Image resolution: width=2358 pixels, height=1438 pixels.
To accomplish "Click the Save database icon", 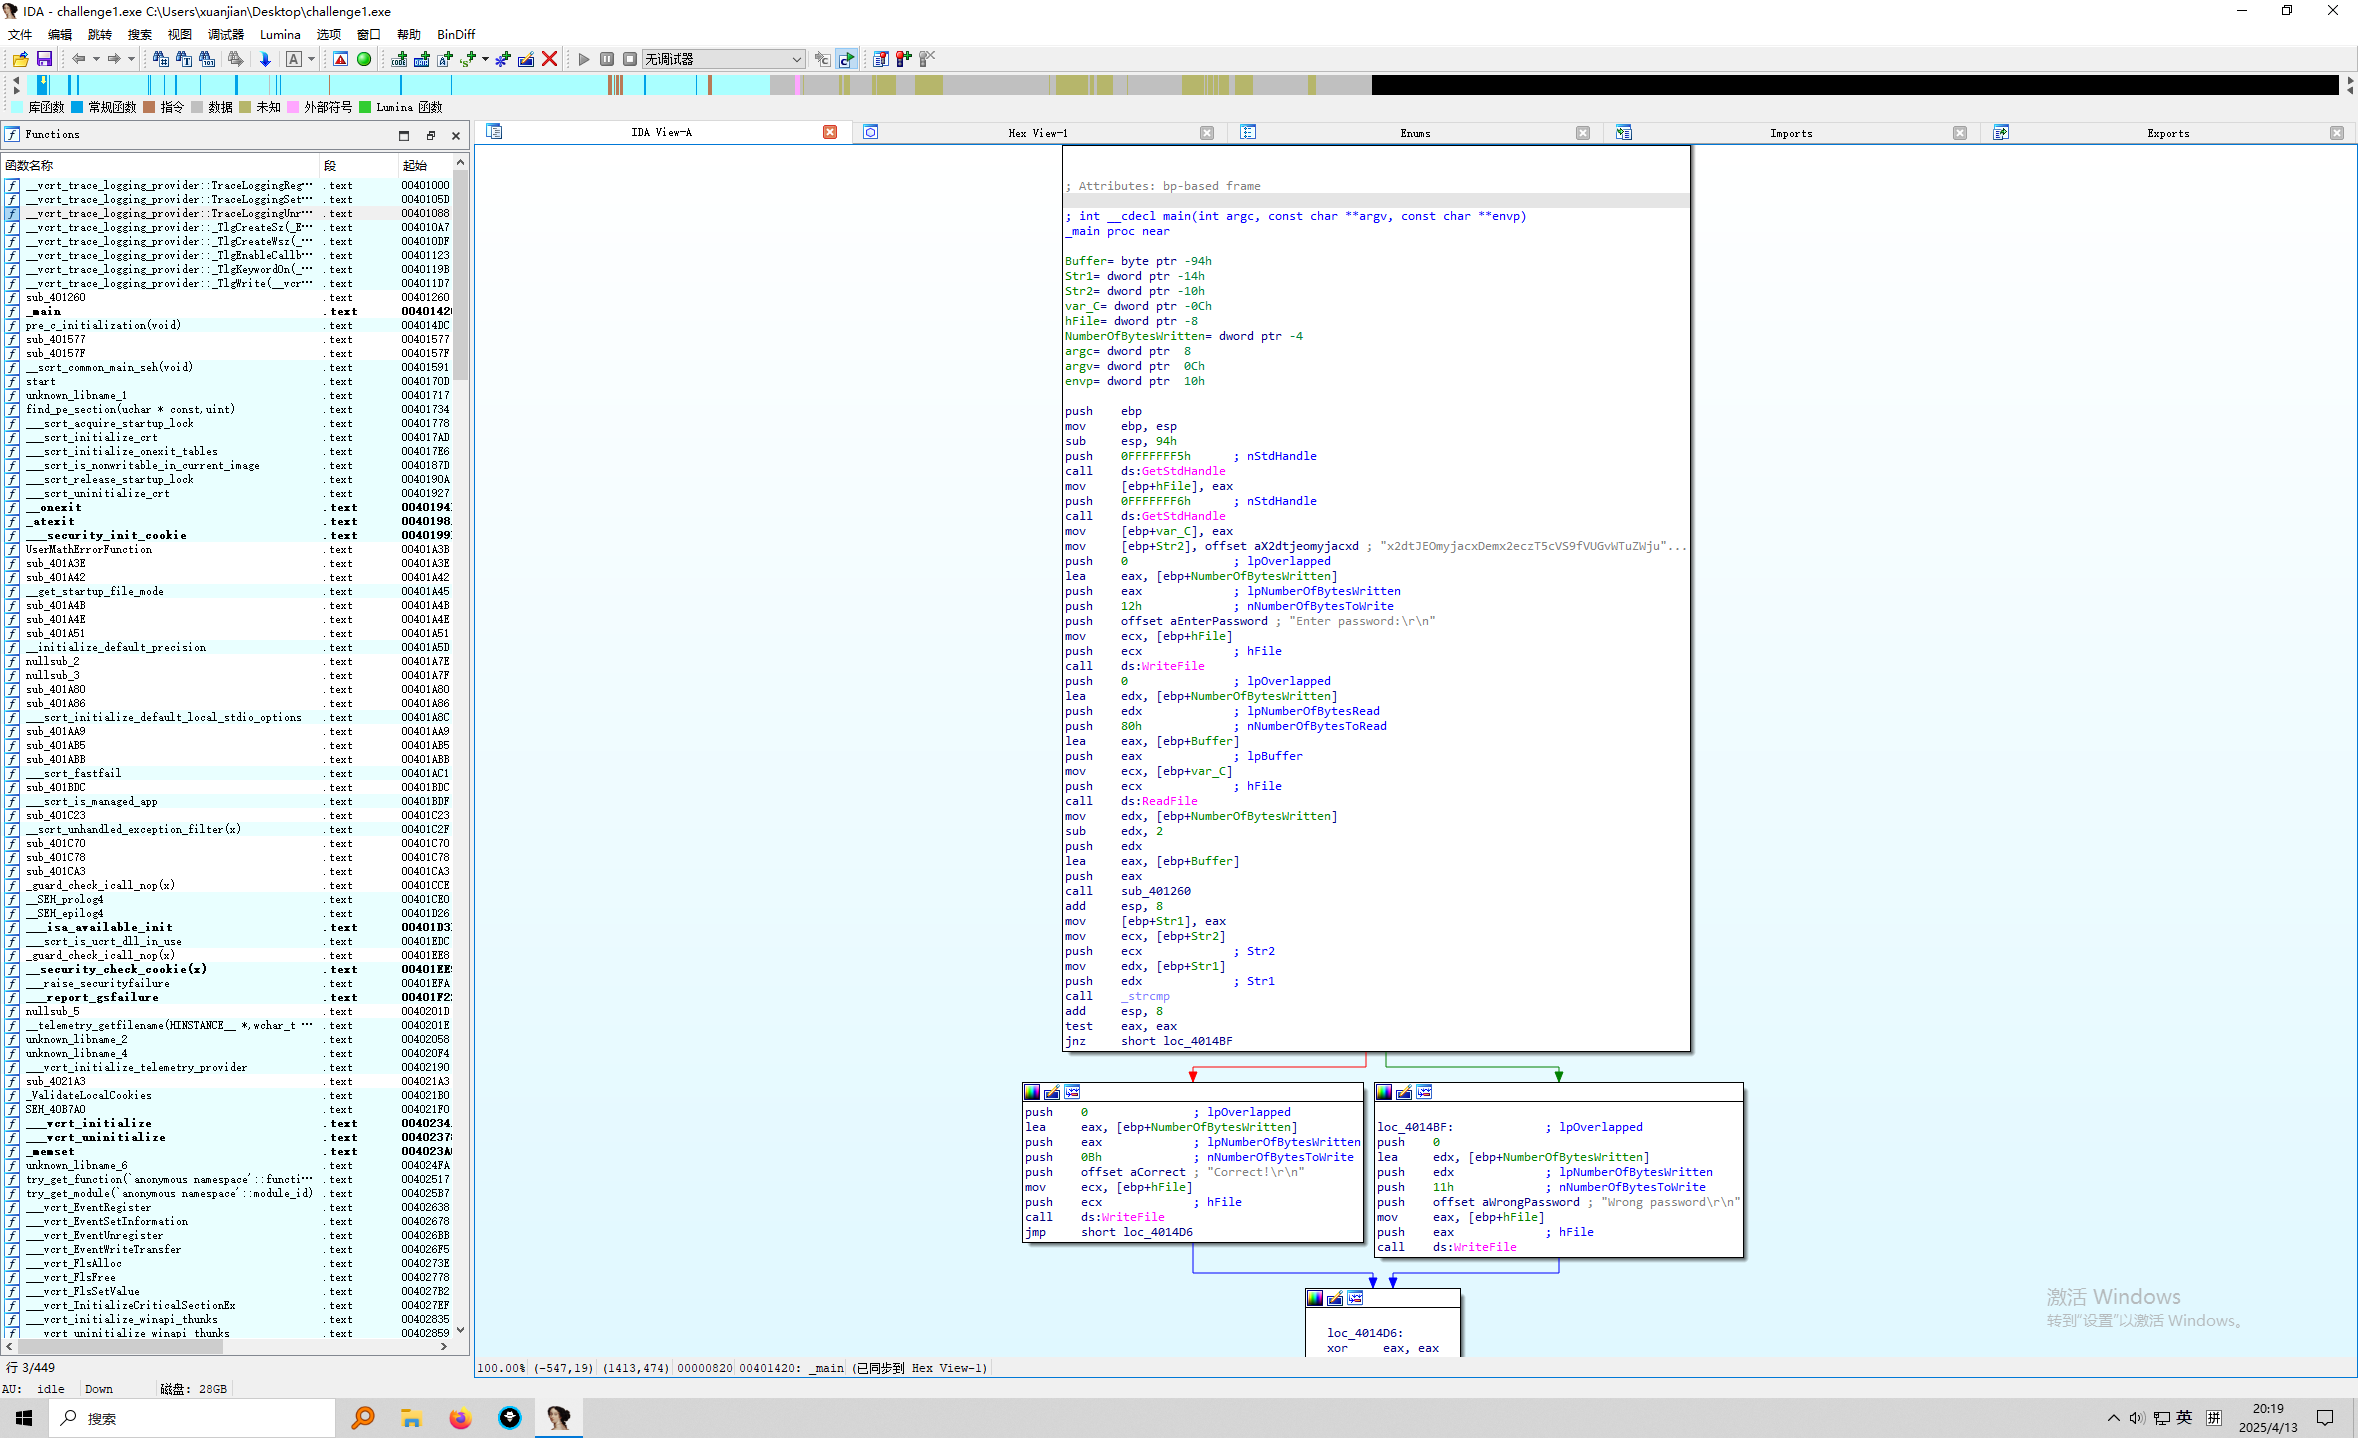I will click(x=44, y=59).
